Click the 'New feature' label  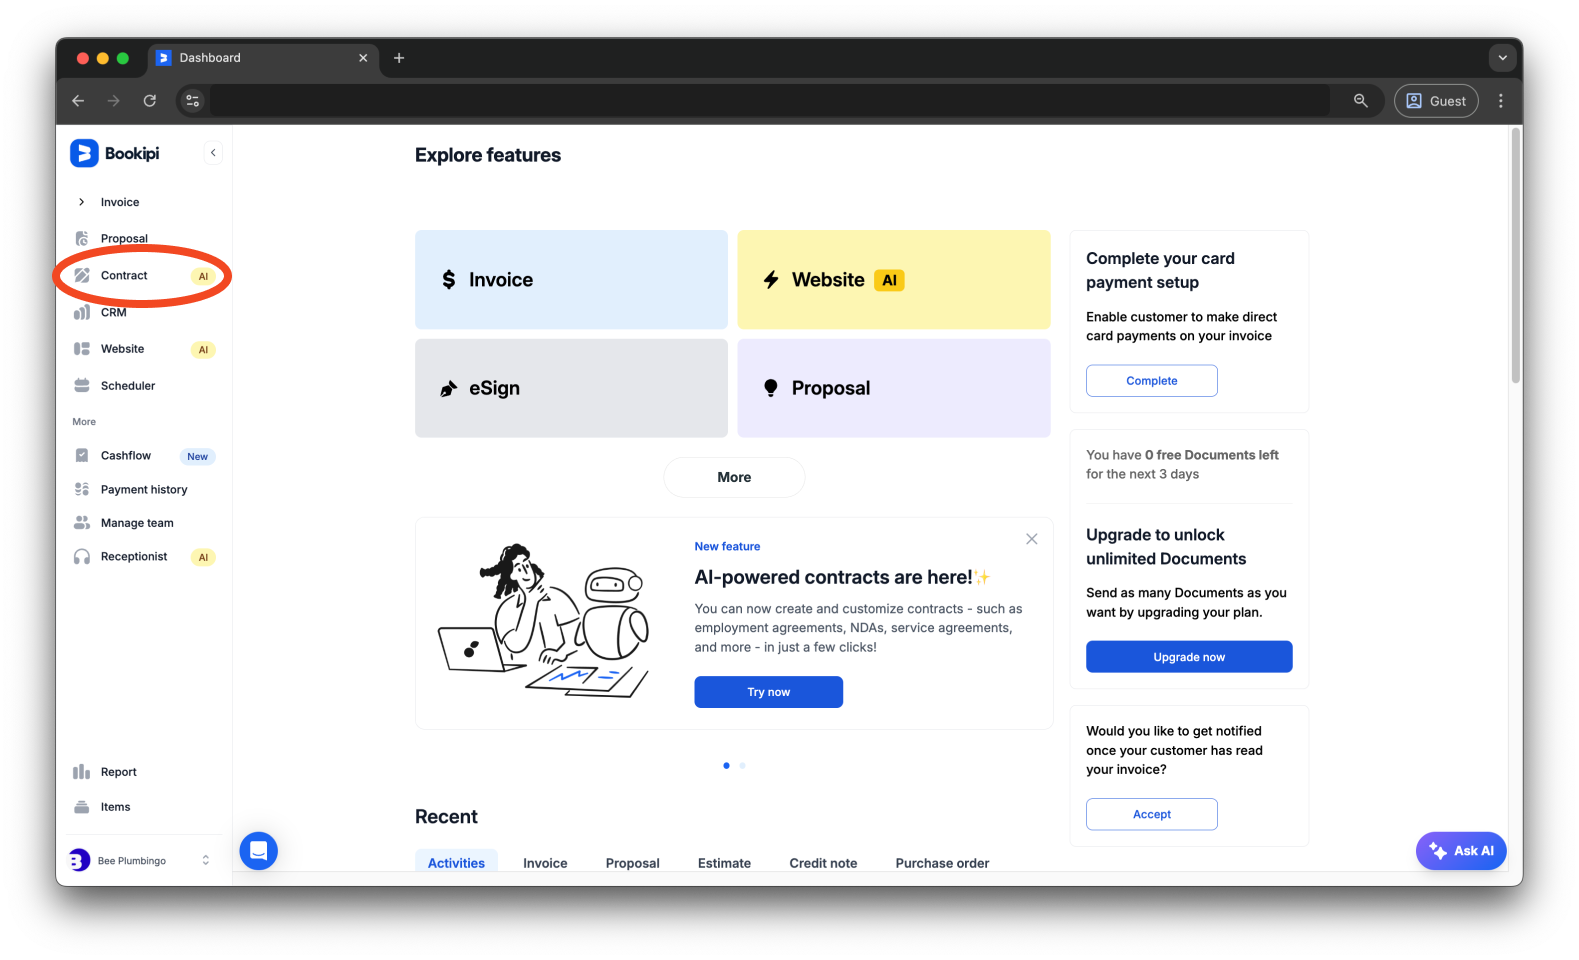[x=727, y=546]
